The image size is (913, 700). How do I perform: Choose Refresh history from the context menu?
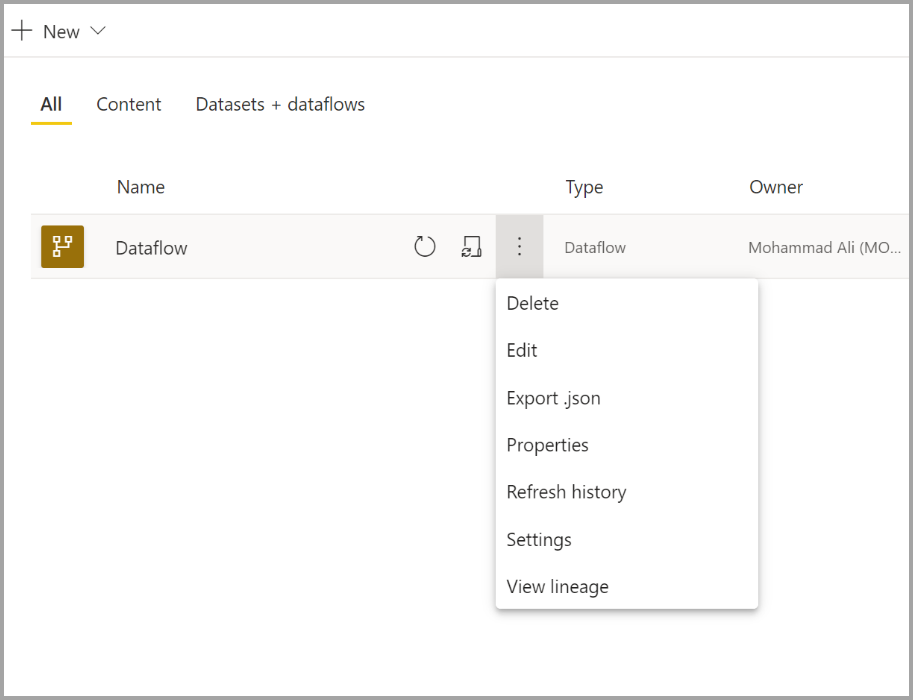(x=566, y=492)
